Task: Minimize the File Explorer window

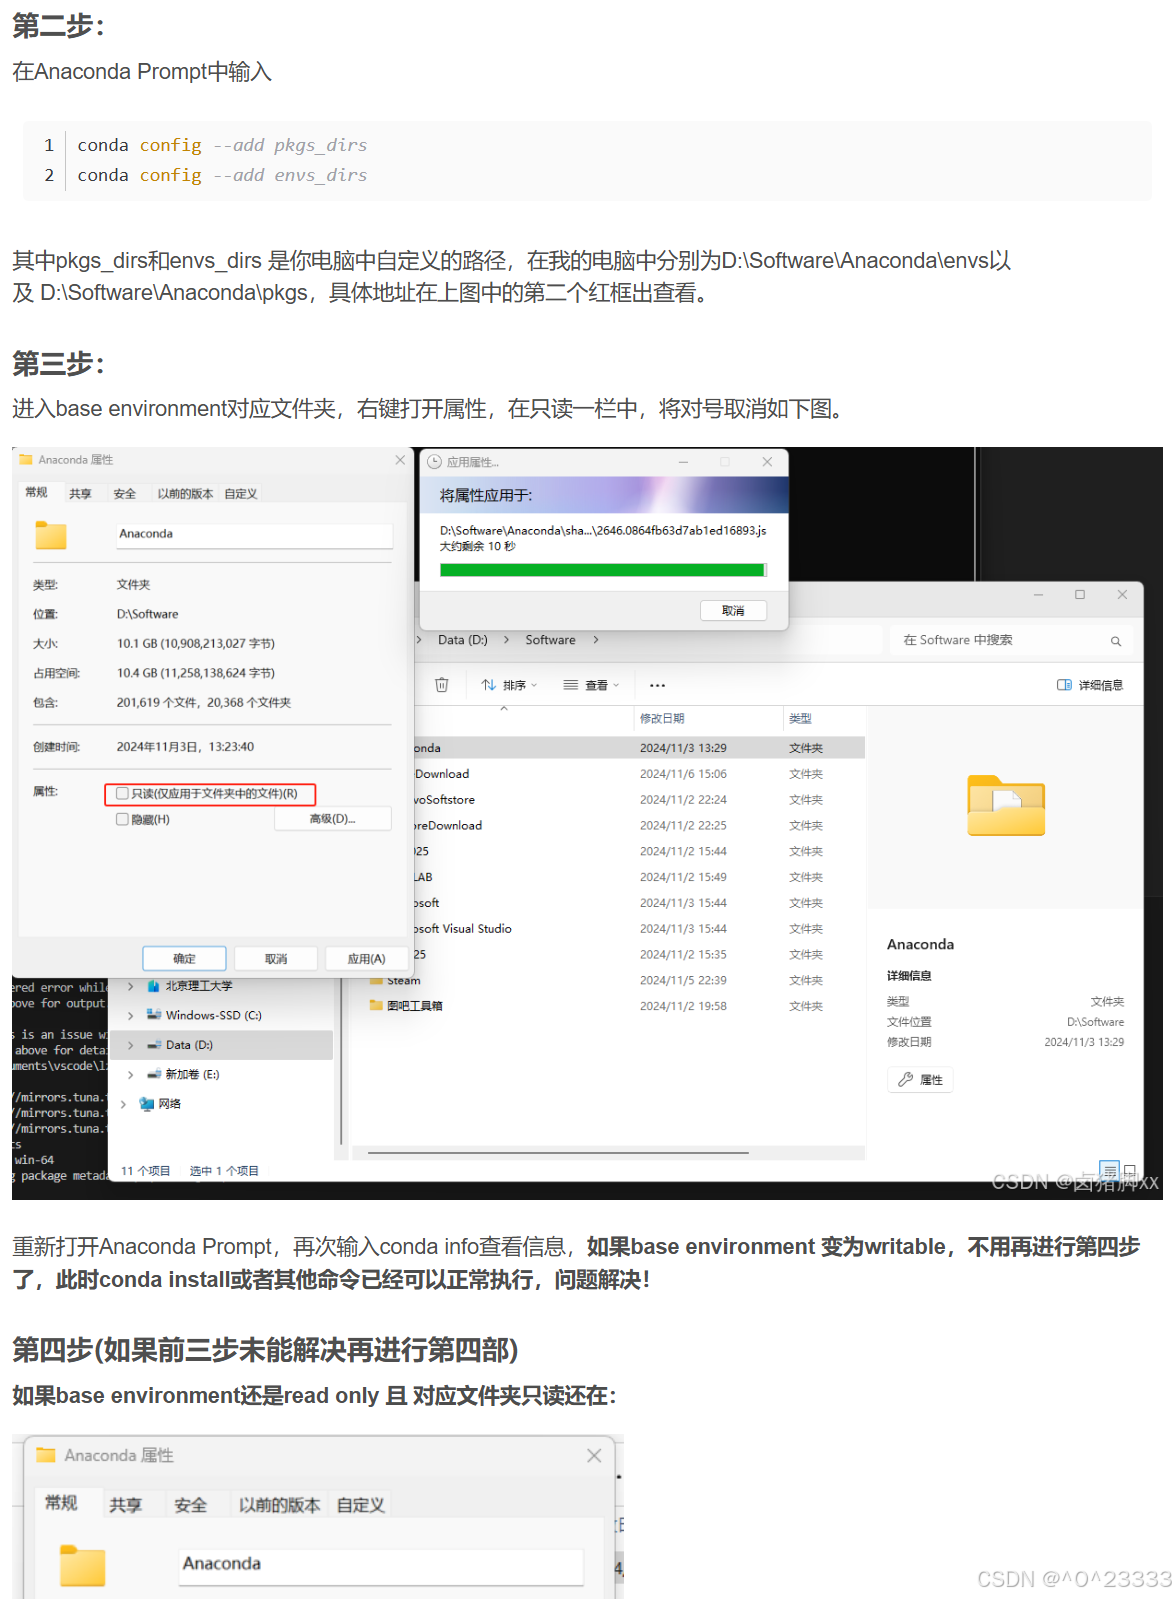Action: coord(1038,594)
